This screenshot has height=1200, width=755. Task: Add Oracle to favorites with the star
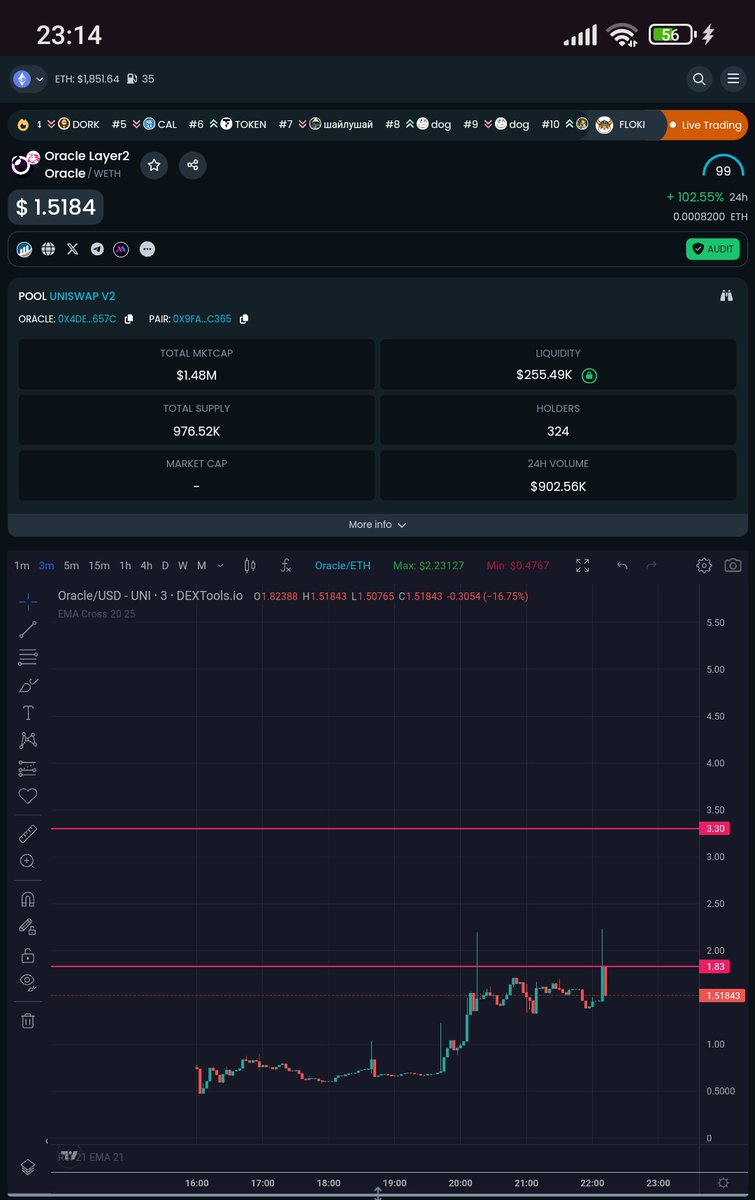coord(154,165)
